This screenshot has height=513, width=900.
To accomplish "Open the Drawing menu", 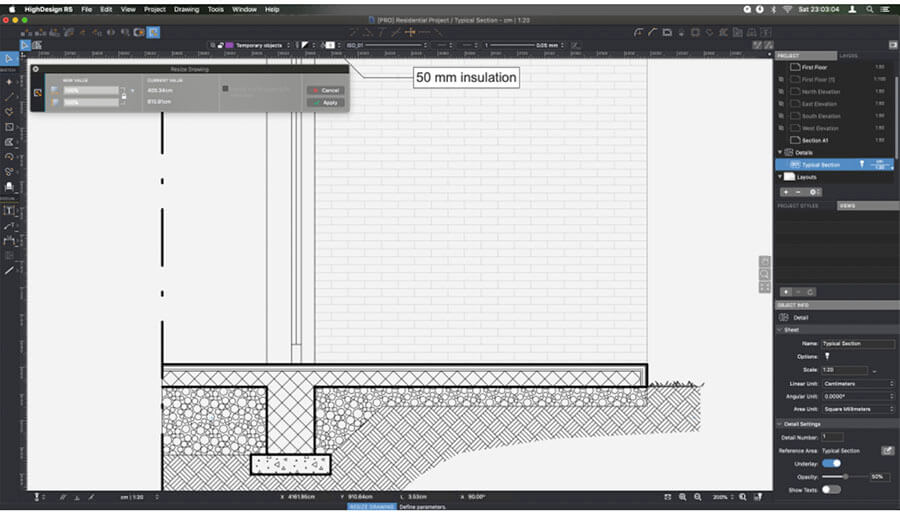I will pyautogui.click(x=185, y=8).
